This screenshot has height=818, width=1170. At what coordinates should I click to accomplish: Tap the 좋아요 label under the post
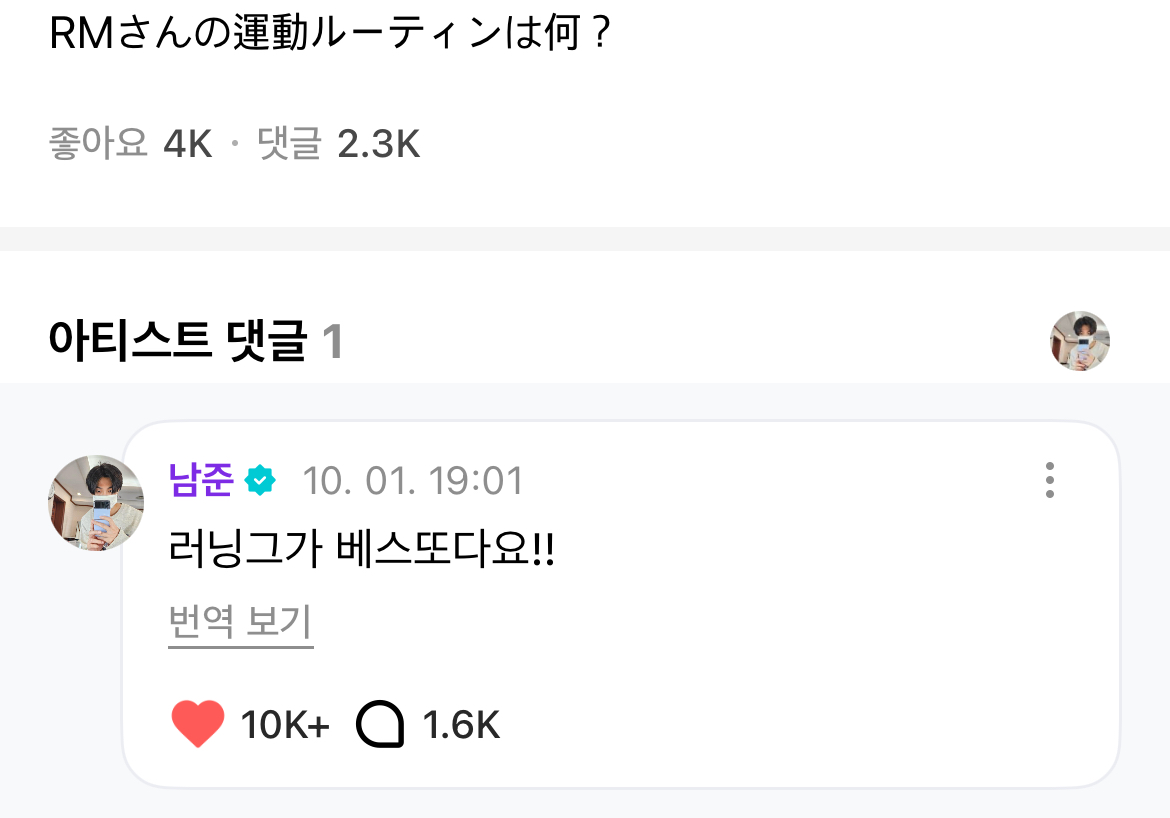[x=98, y=144]
